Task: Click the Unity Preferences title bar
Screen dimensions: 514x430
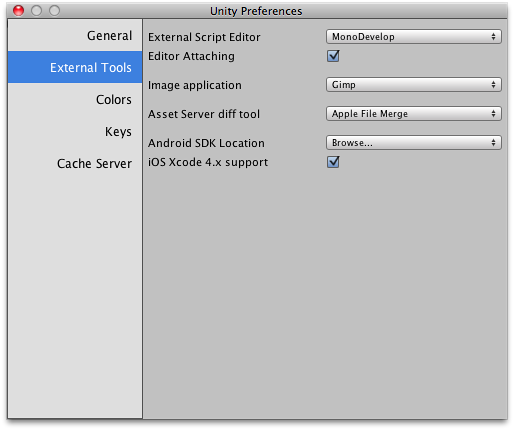Action: pyautogui.click(x=256, y=11)
